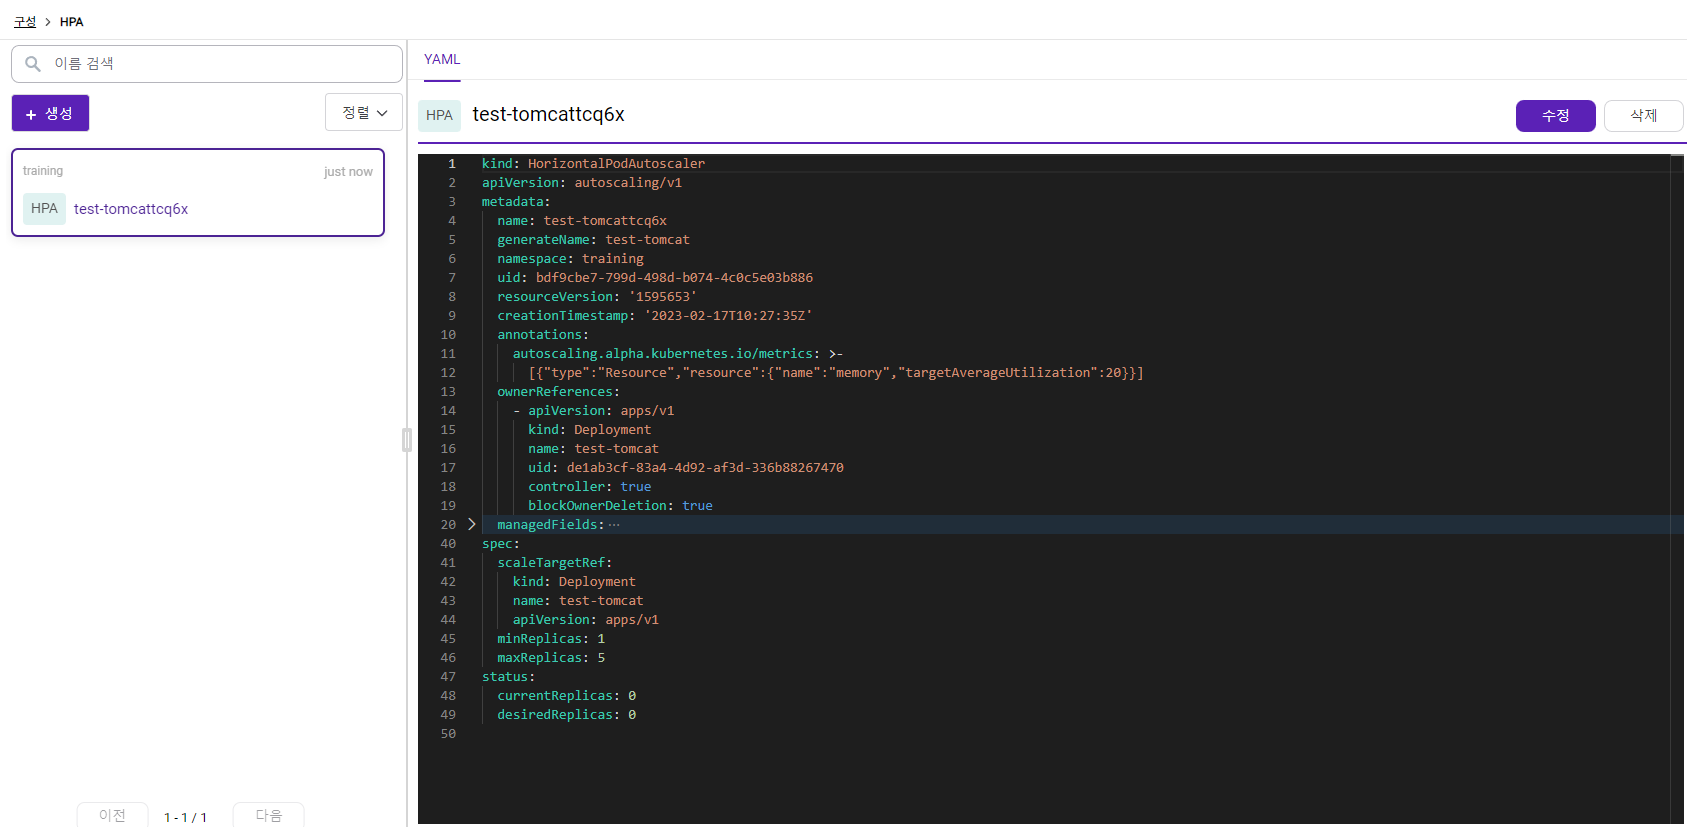Image resolution: width=1687 pixels, height=827 pixels.
Task: Switch to the YAML tab
Action: pyautogui.click(x=442, y=60)
